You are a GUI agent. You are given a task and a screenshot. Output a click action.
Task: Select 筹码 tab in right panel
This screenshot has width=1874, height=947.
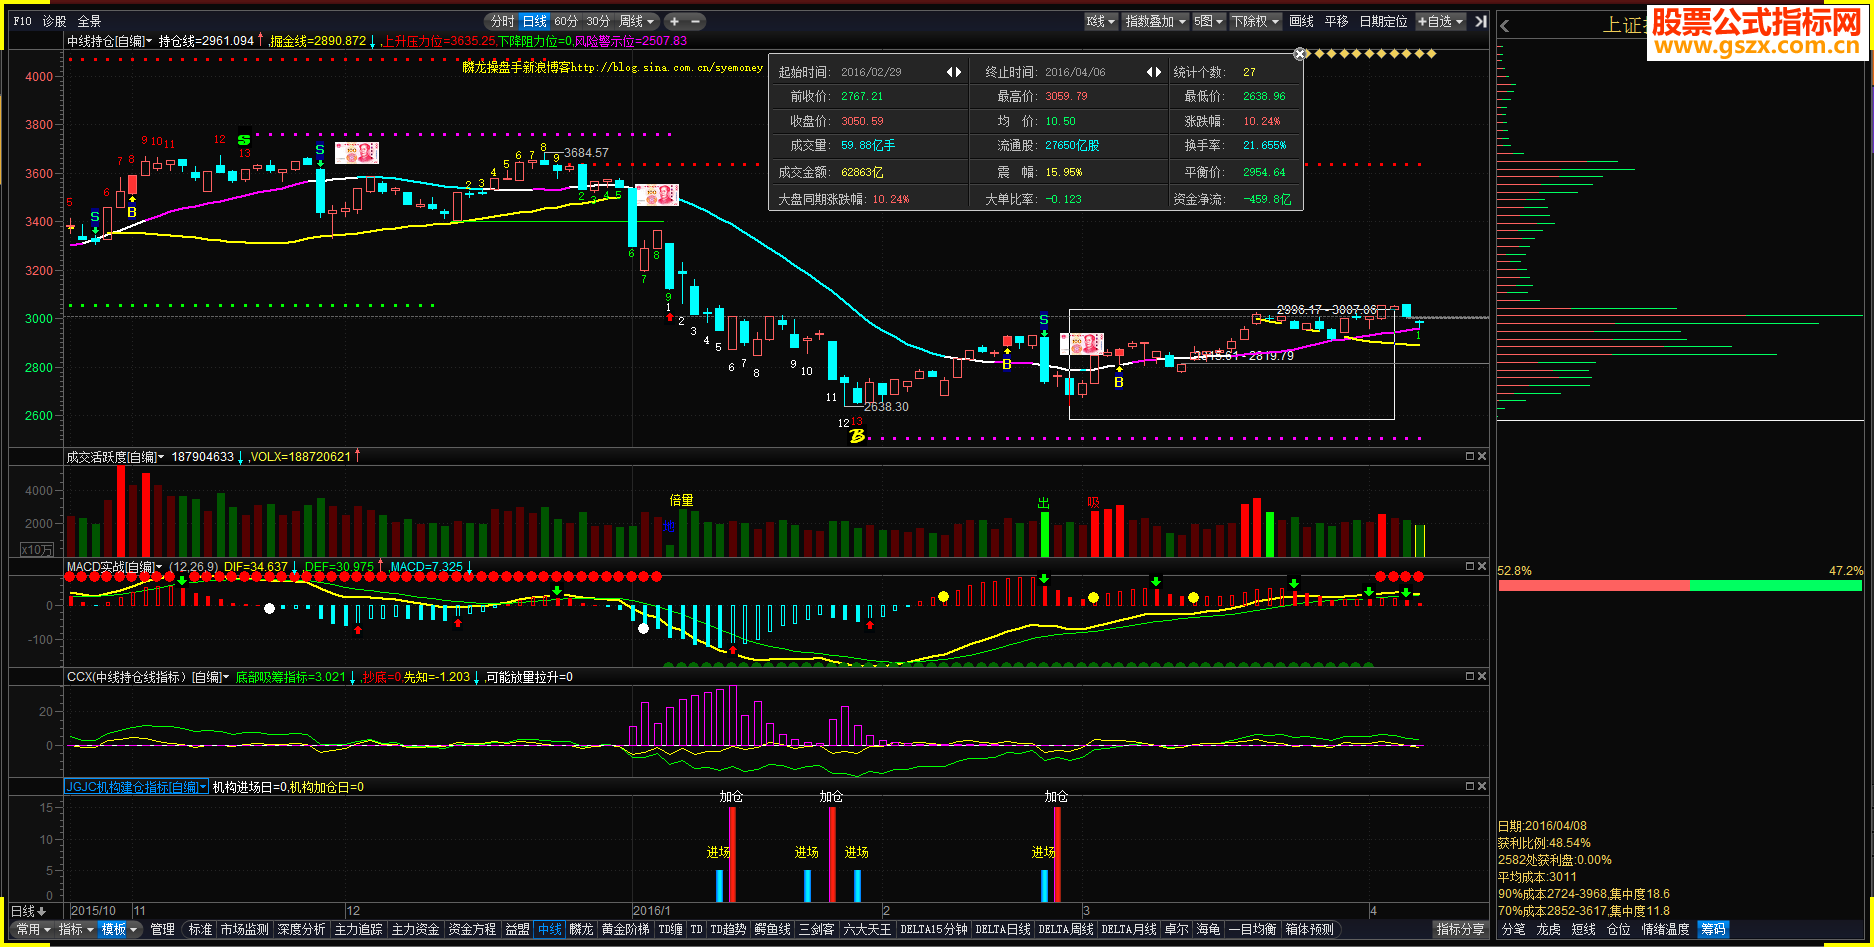(1713, 929)
